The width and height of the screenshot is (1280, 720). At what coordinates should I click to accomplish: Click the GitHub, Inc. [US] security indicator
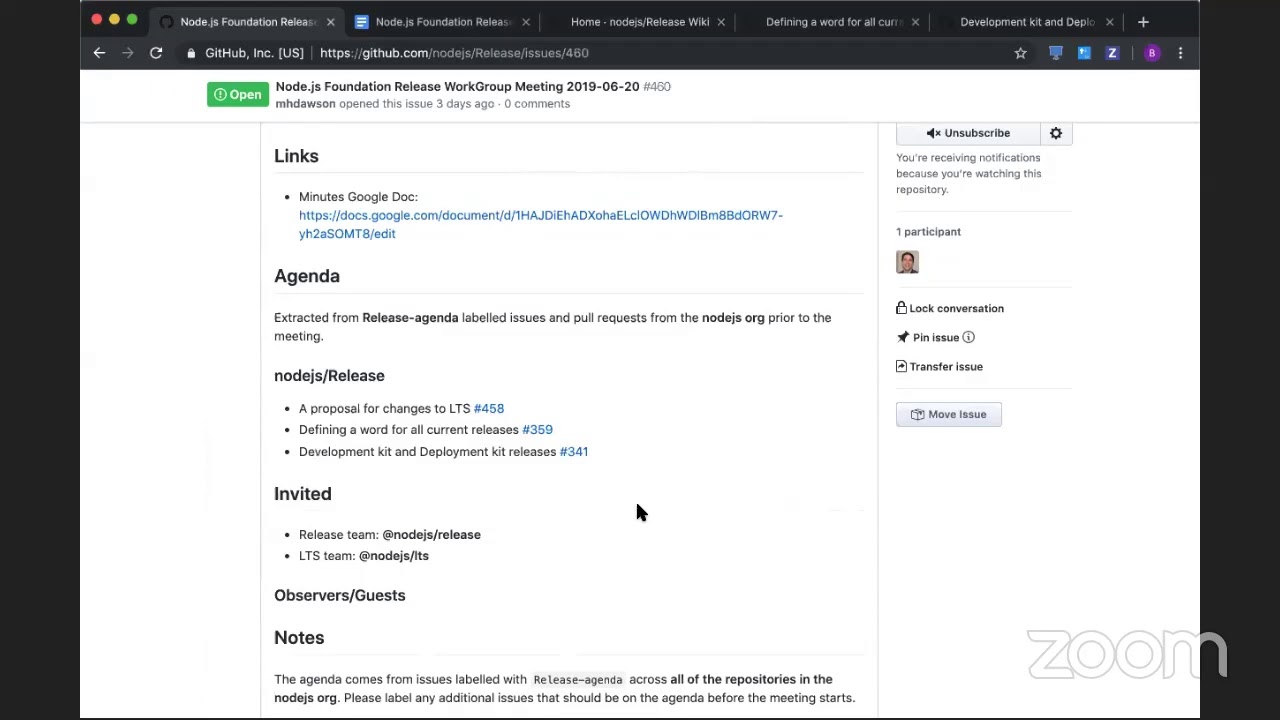[x=245, y=53]
